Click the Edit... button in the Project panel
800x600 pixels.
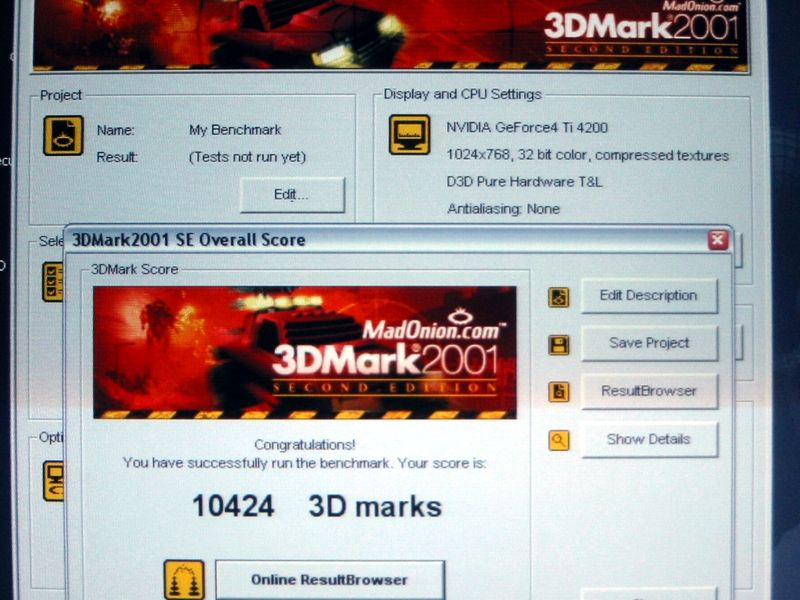(292, 195)
